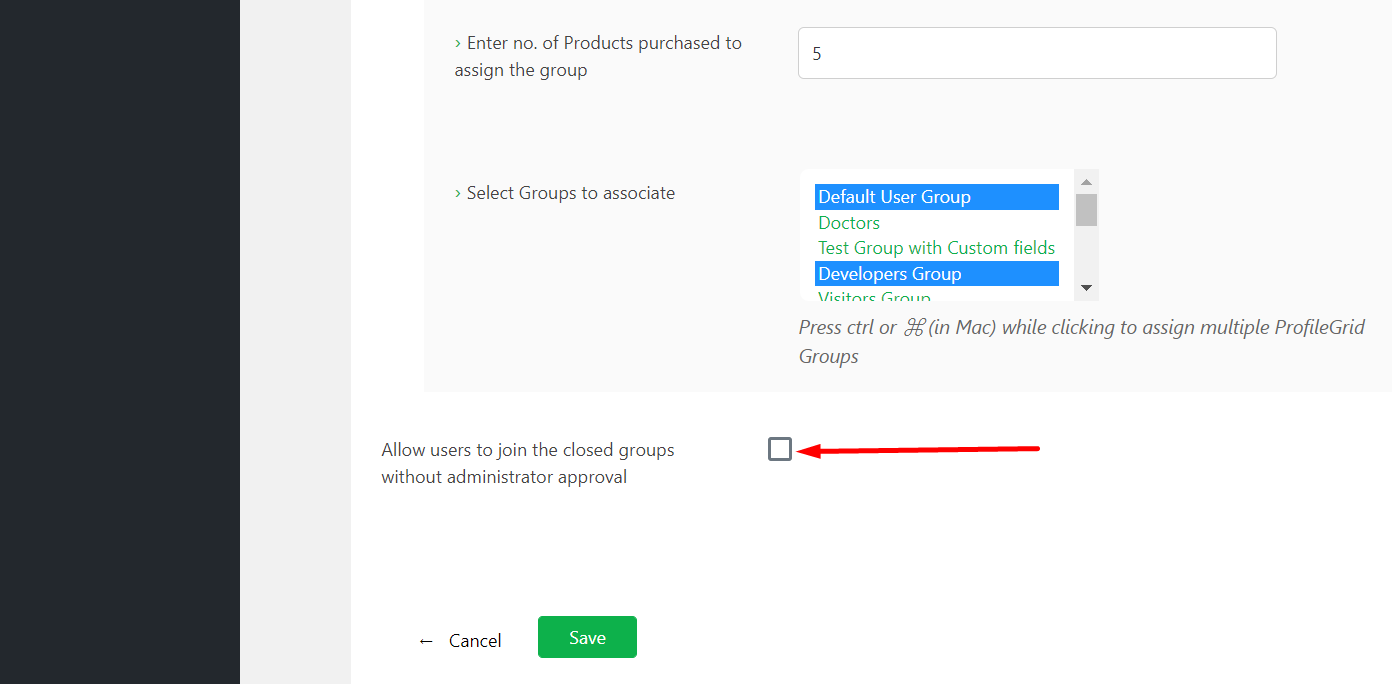Click the Select Groups to associate label

[570, 192]
